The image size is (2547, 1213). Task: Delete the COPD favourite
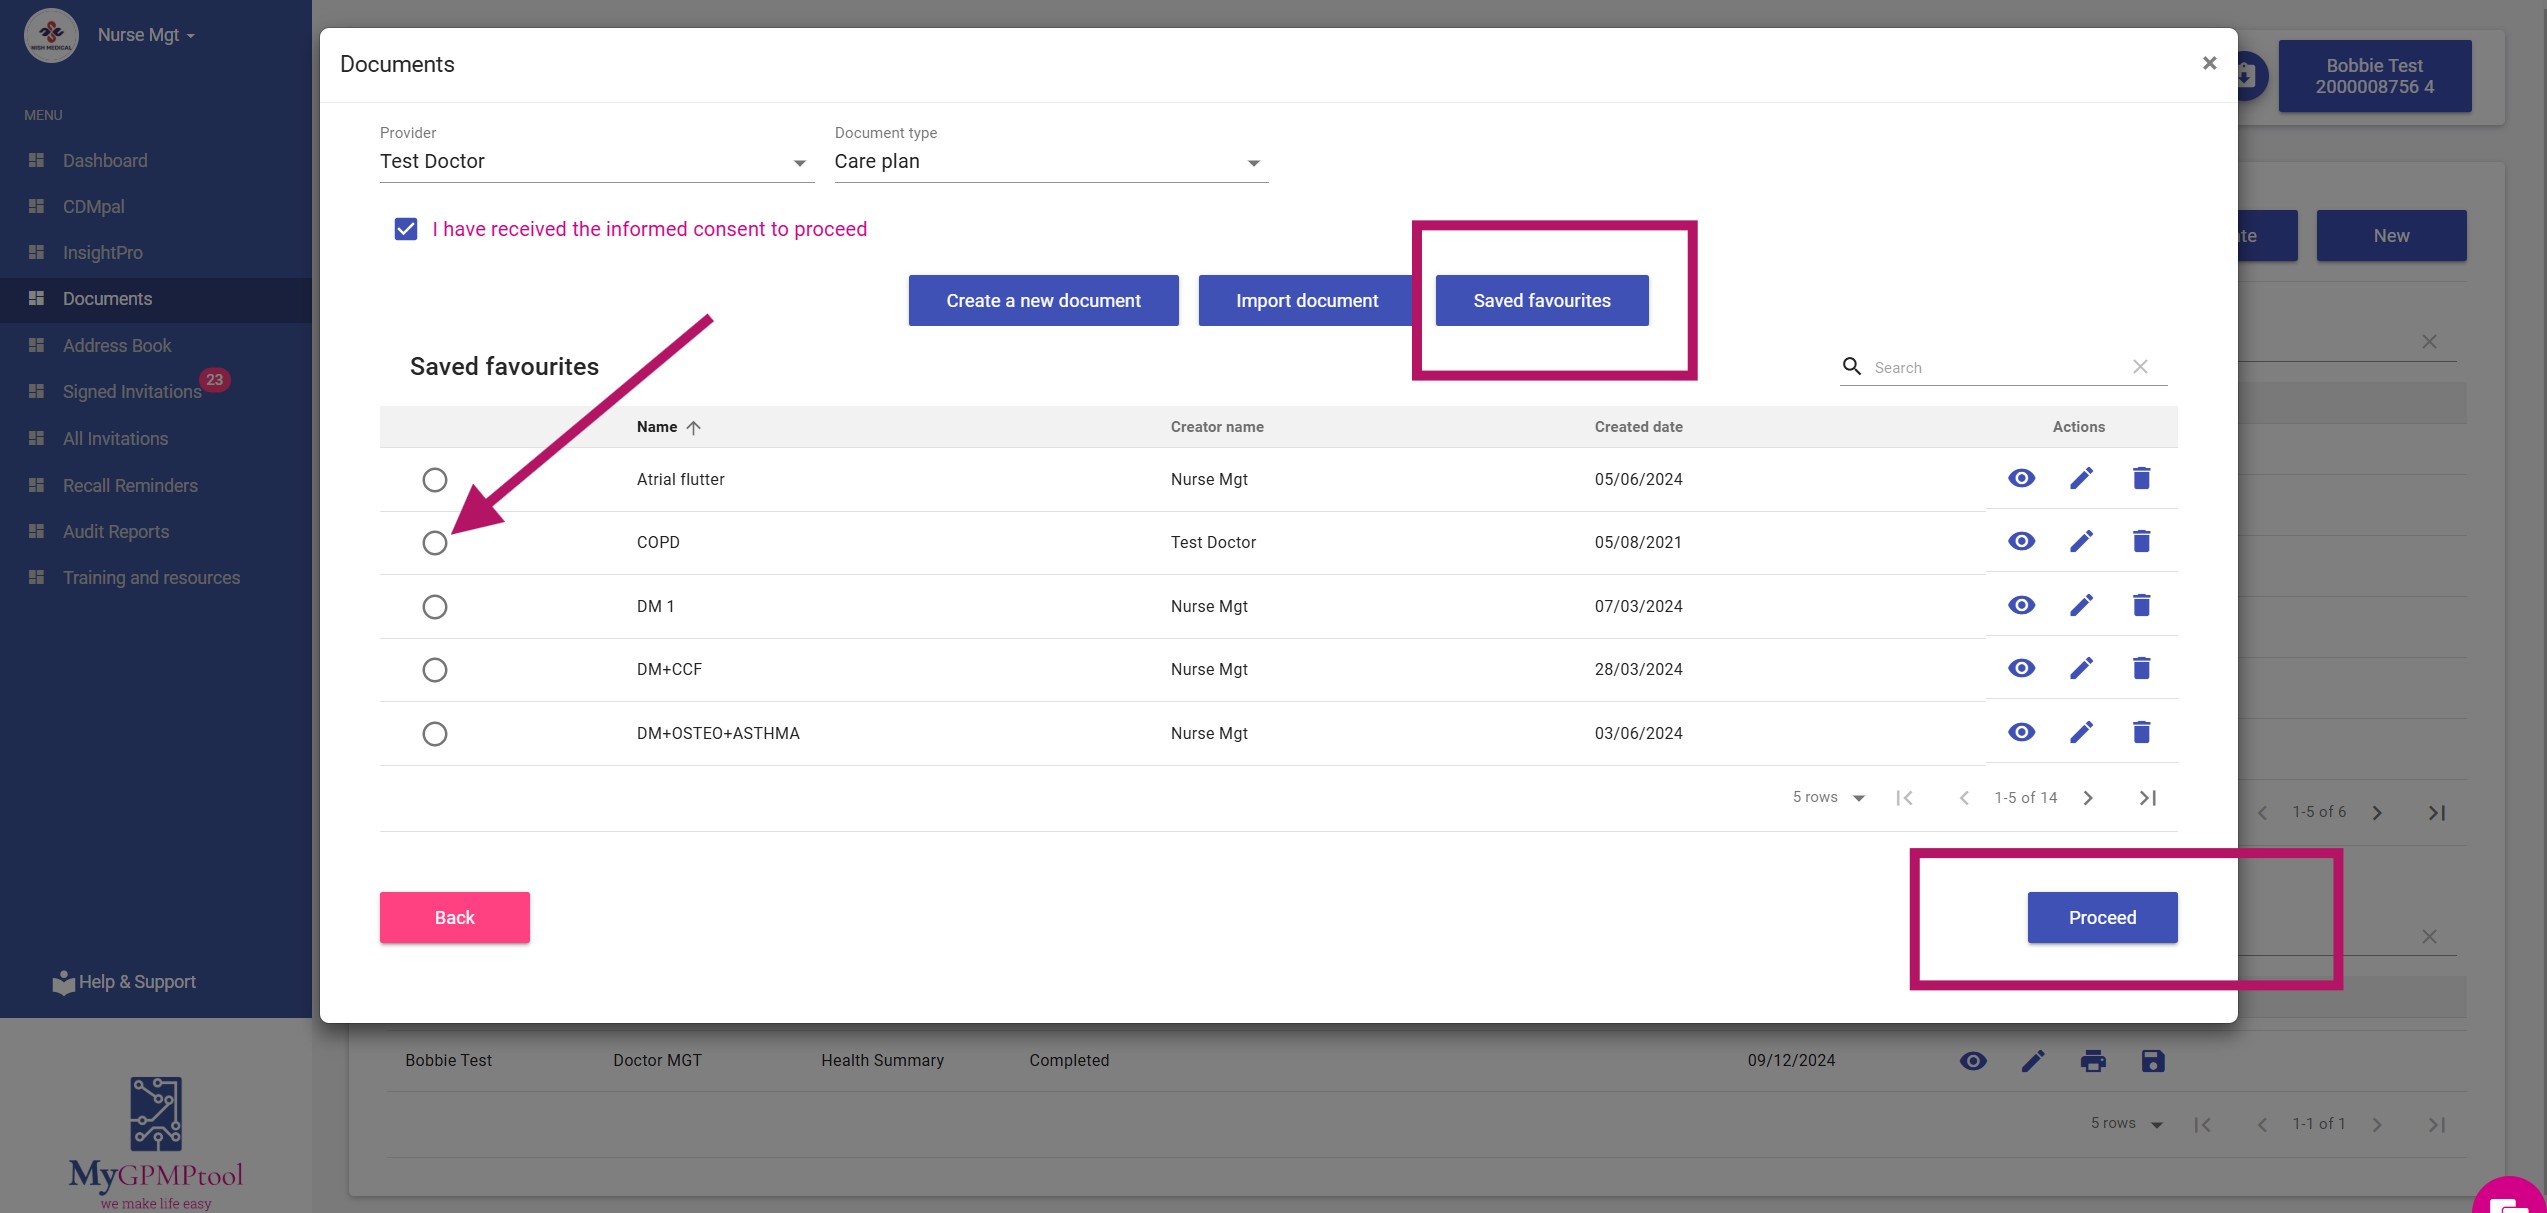[x=2141, y=541]
